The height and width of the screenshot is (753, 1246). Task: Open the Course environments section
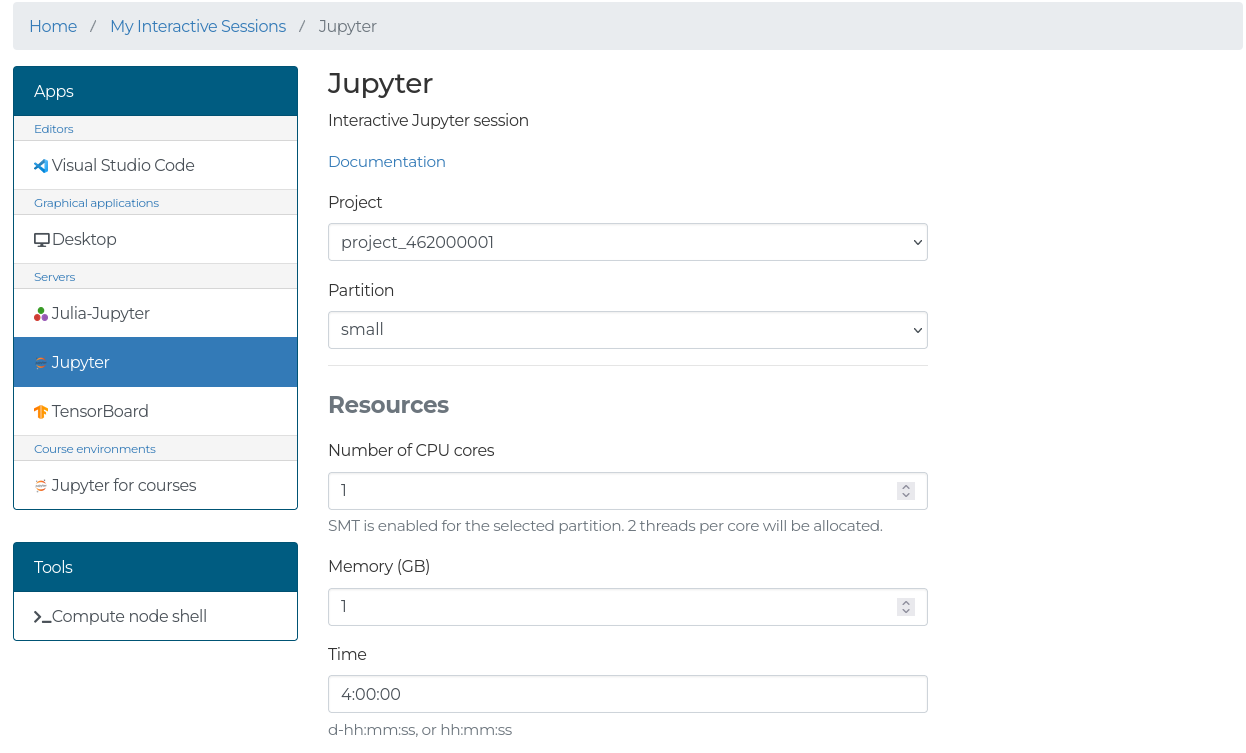[94, 448]
